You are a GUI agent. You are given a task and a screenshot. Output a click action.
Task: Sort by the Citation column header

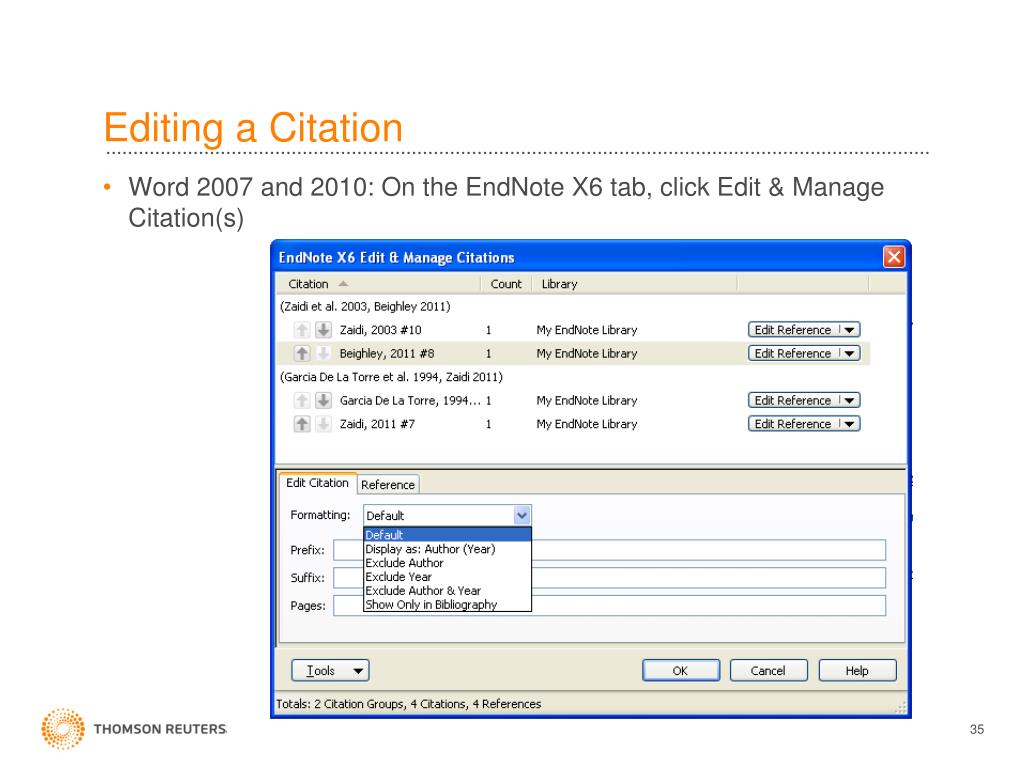377,284
